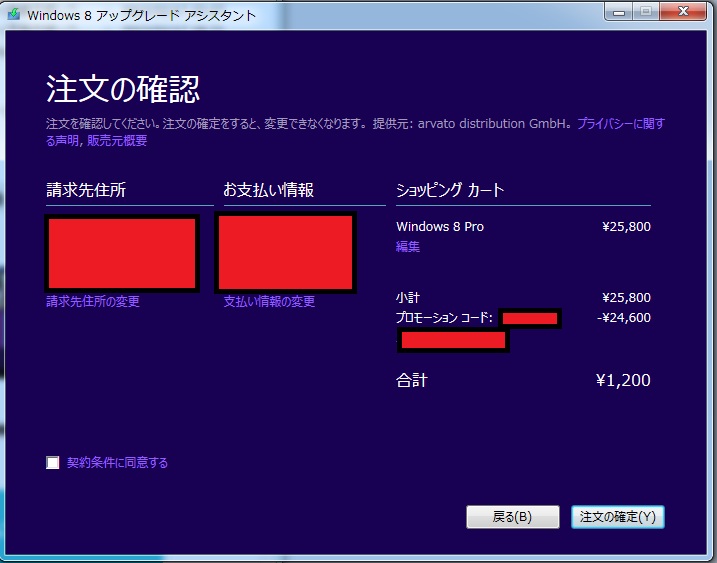The image size is (717, 563).
Task: Click the プロモーション コード label
Action: (444, 317)
